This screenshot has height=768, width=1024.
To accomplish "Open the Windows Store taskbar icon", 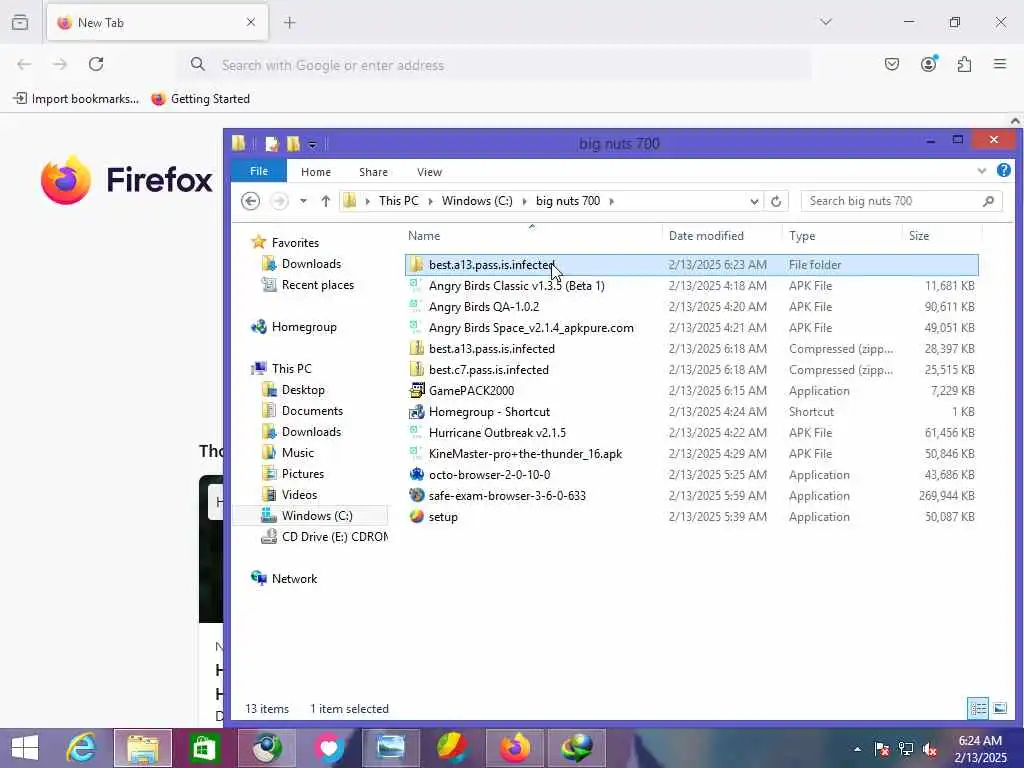I will [x=204, y=748].
